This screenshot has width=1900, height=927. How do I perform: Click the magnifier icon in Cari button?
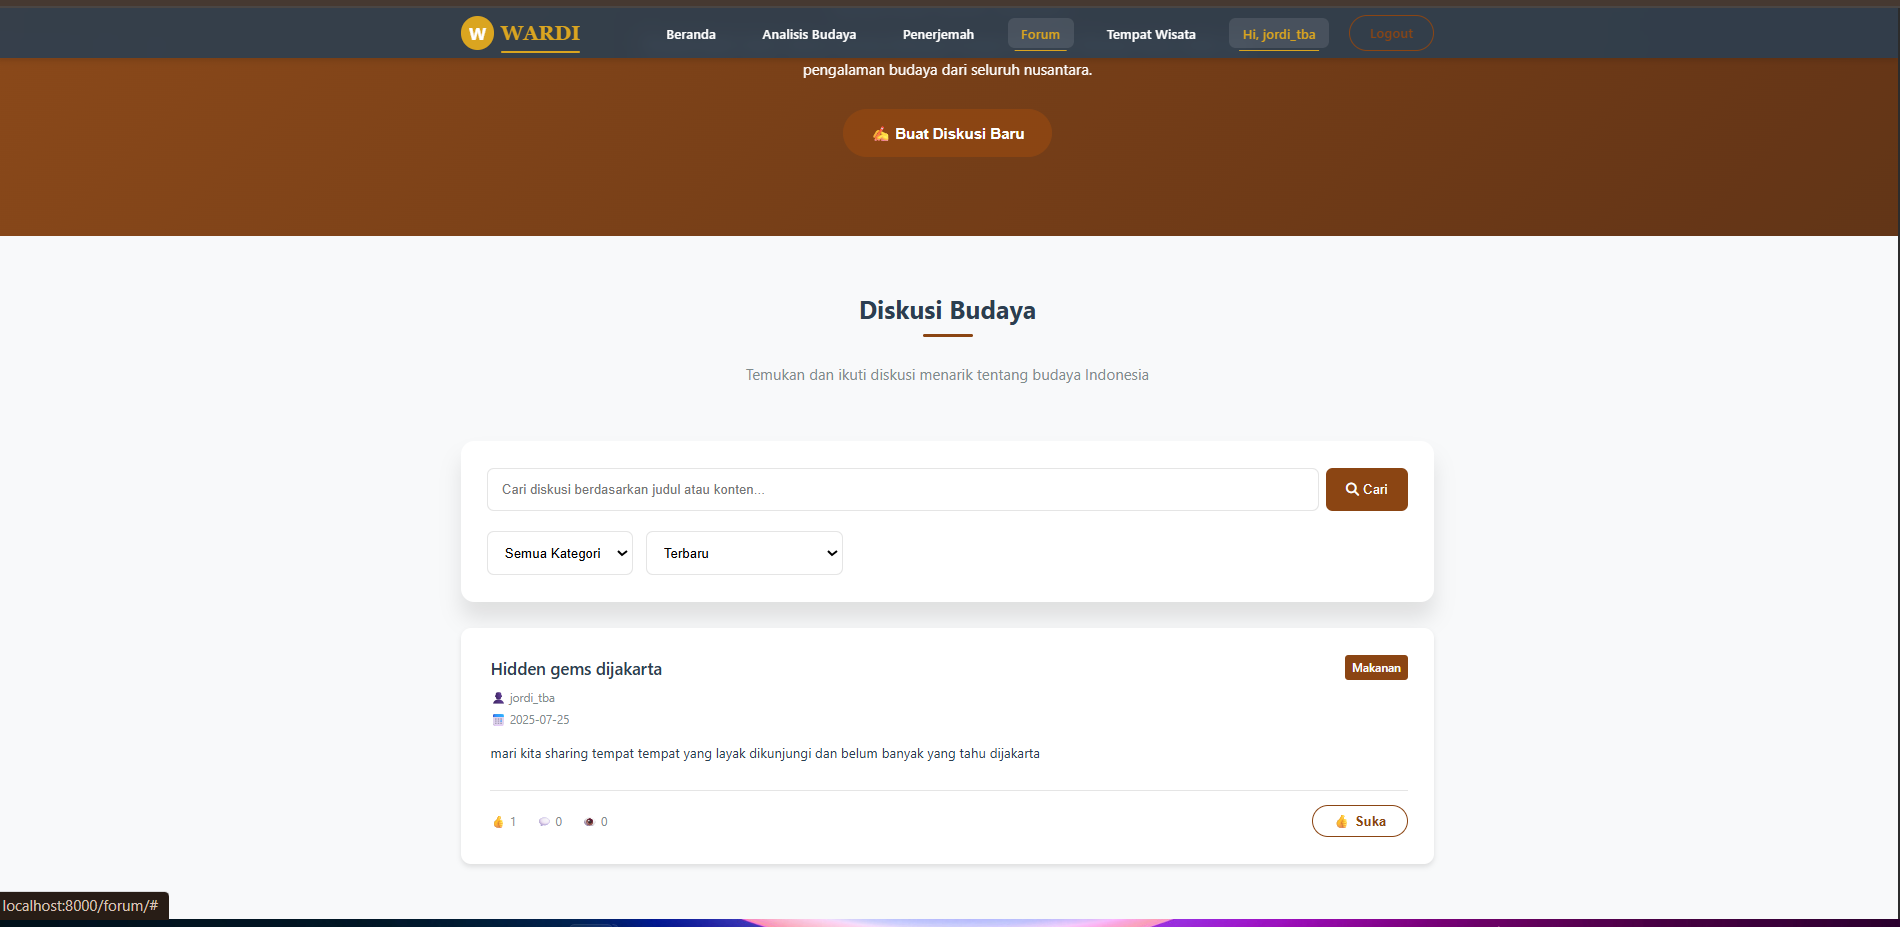click(x=1352, y=489)
